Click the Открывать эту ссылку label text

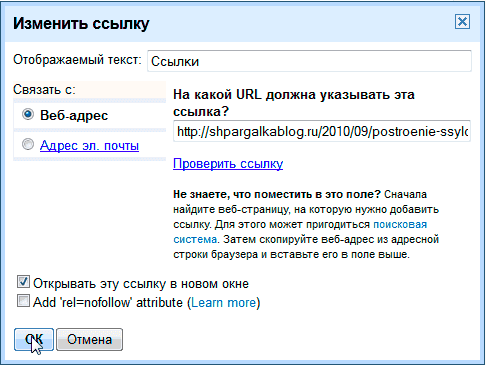click(141, 284)
